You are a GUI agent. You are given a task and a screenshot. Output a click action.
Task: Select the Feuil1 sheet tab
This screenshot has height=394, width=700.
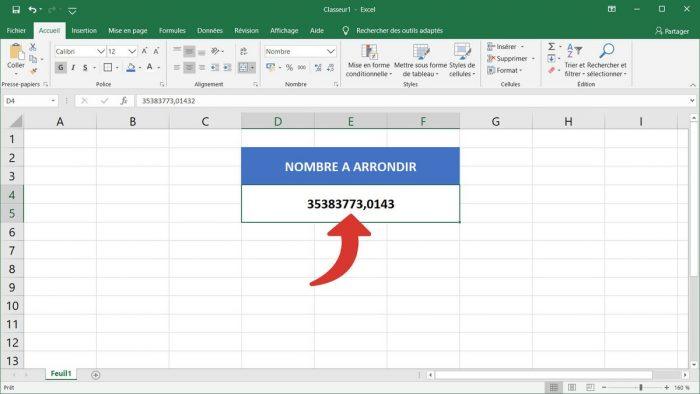pos(61,373)
